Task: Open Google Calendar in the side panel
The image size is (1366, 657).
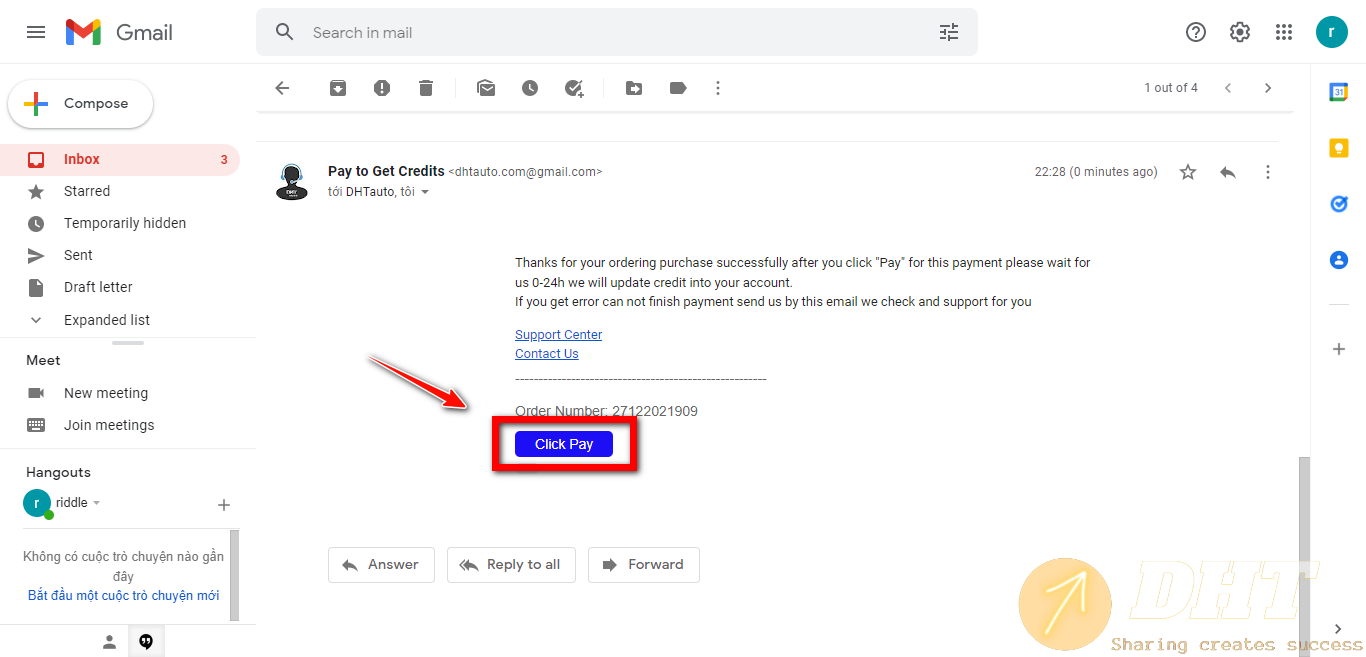Action: coord(1339,92)
